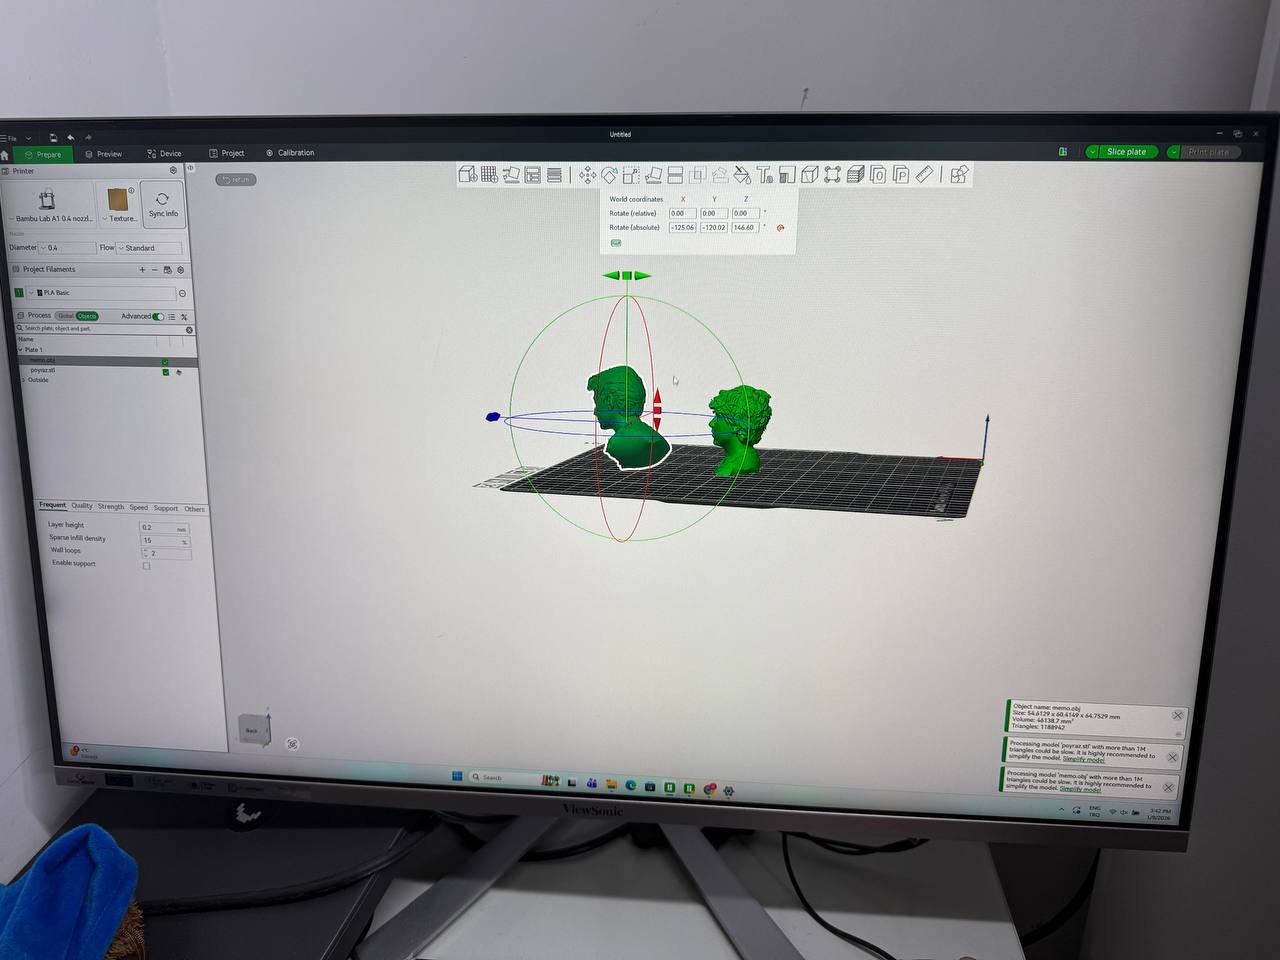Open the Slice plate options arrow
This screenshot has height=960, width=1280.
[x=1092, y=152]
